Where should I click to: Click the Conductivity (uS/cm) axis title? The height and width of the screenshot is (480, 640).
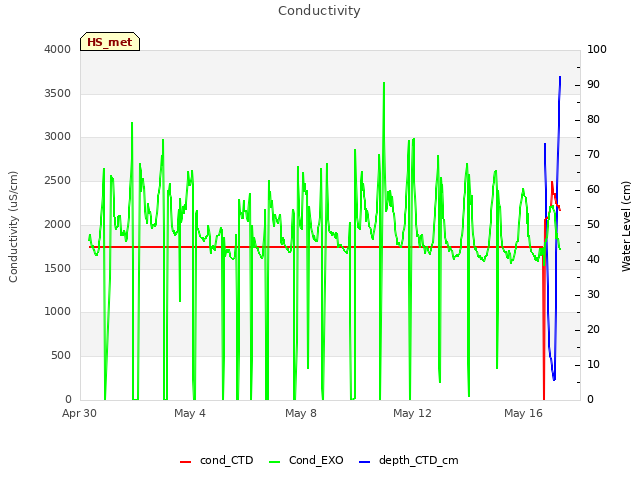(x=13, y=227)
